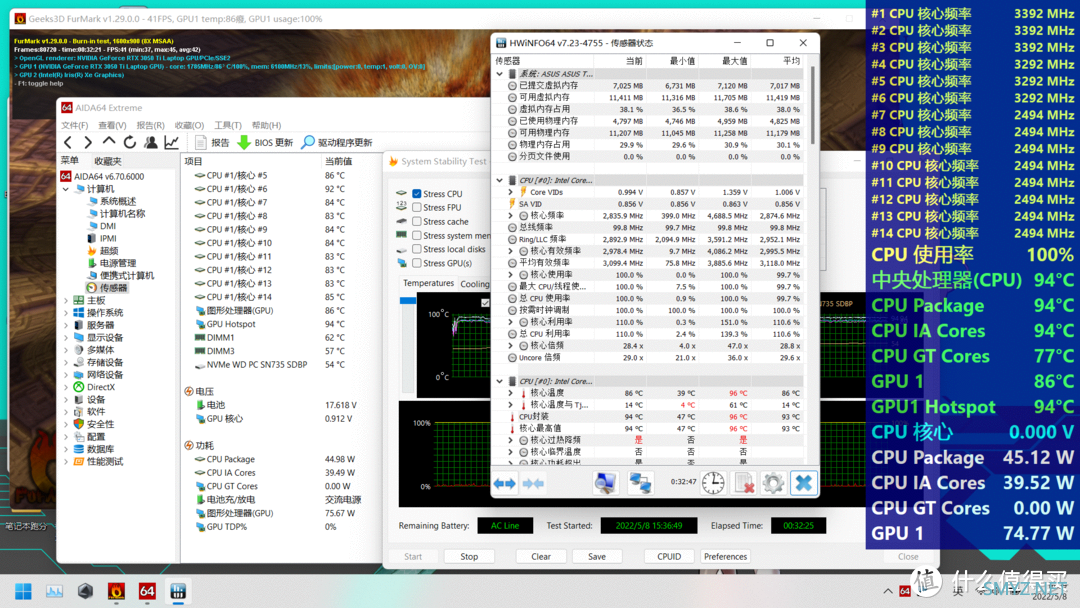Open 查看(V) menu in AIDA64

point(112,125)
